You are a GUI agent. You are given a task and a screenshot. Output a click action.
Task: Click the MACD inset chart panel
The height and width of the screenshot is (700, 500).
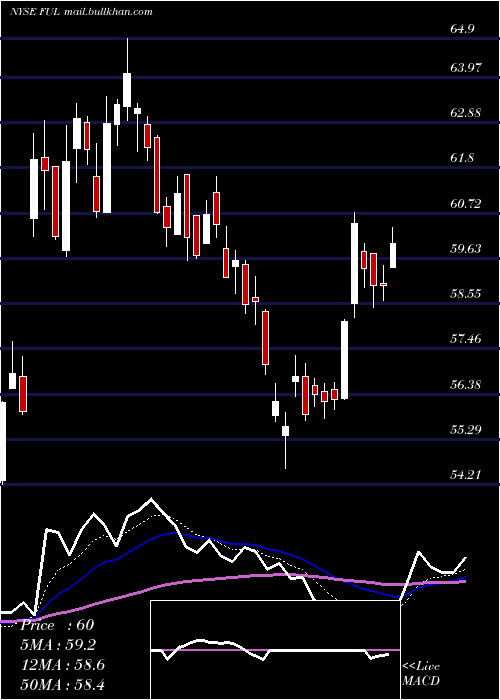click(x=275, y=650)
